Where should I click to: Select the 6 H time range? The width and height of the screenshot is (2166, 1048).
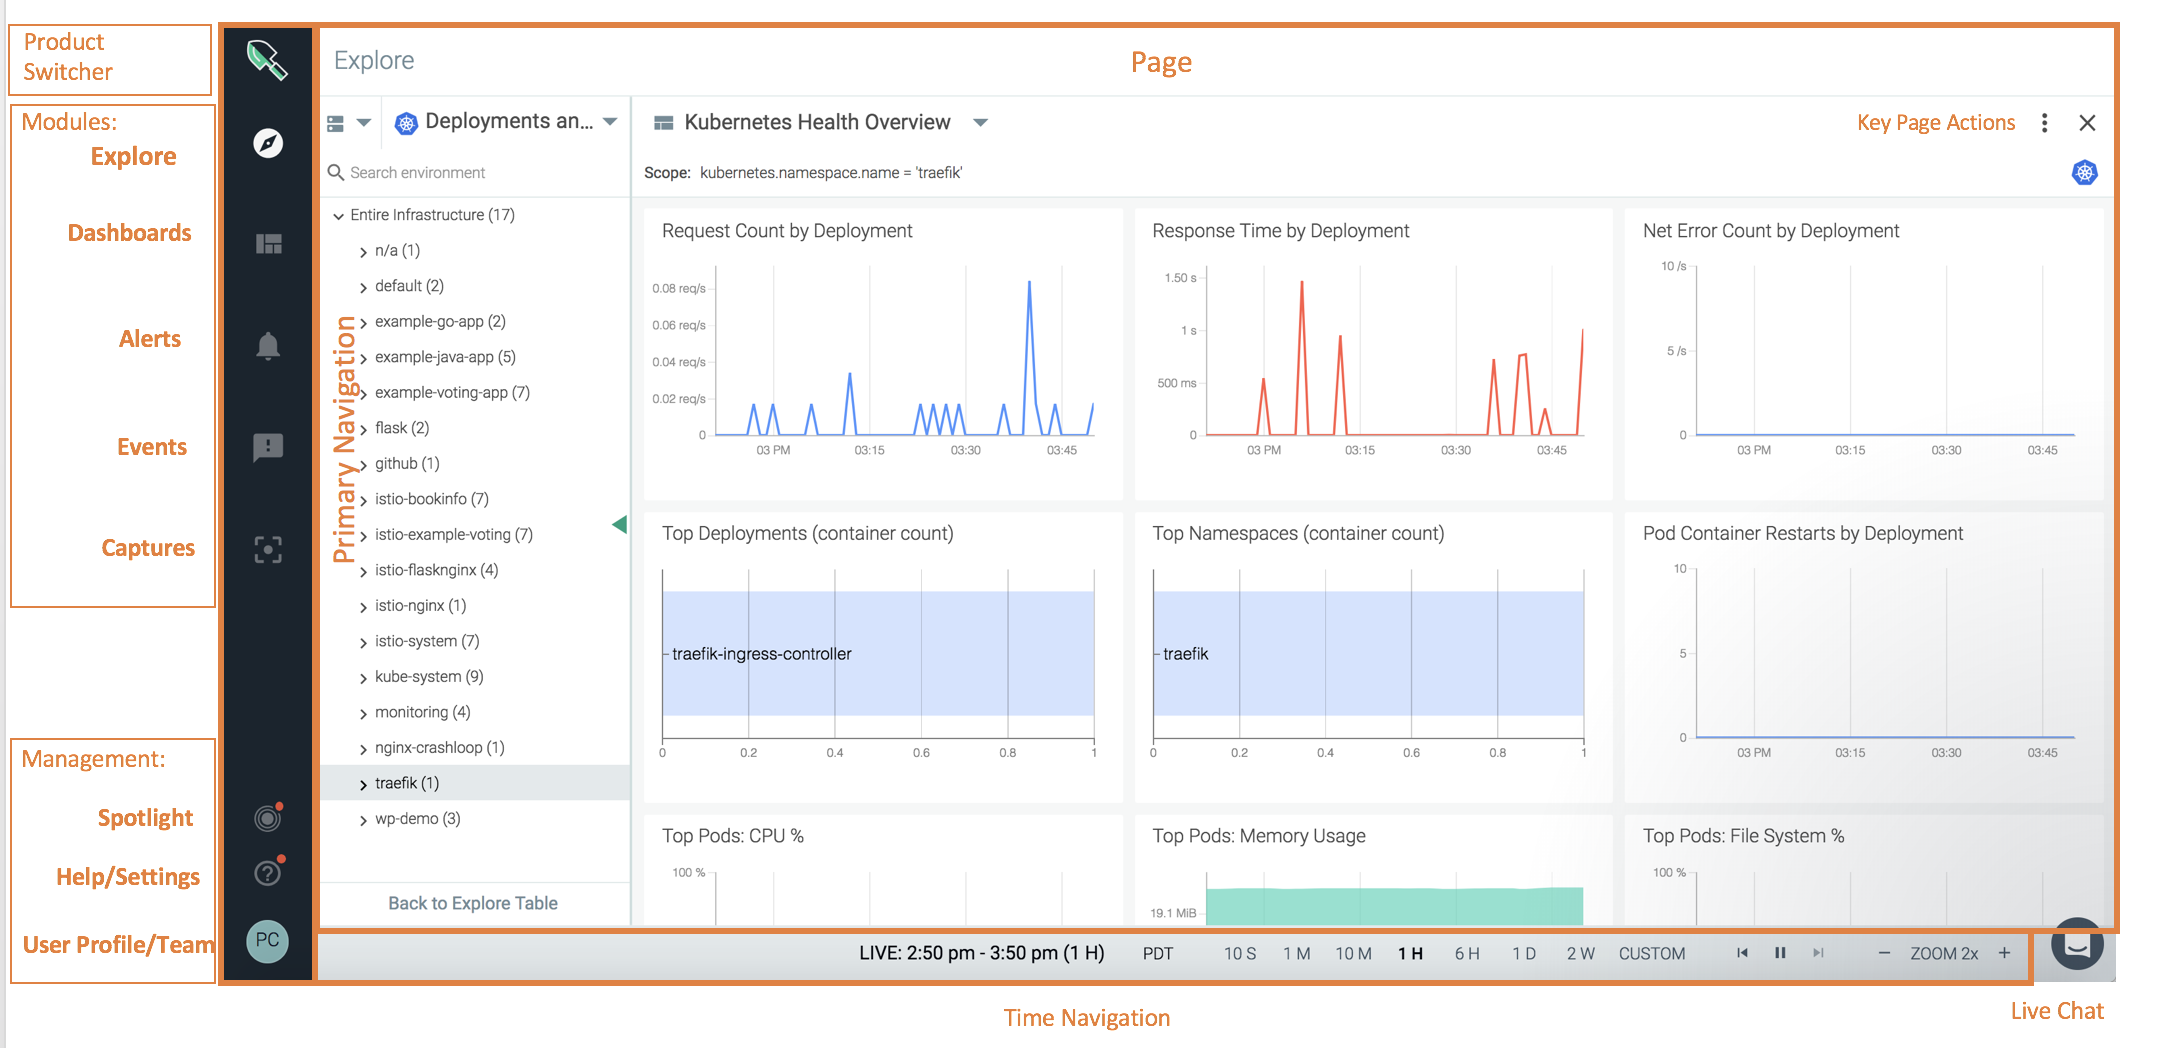pos(1467,953)
